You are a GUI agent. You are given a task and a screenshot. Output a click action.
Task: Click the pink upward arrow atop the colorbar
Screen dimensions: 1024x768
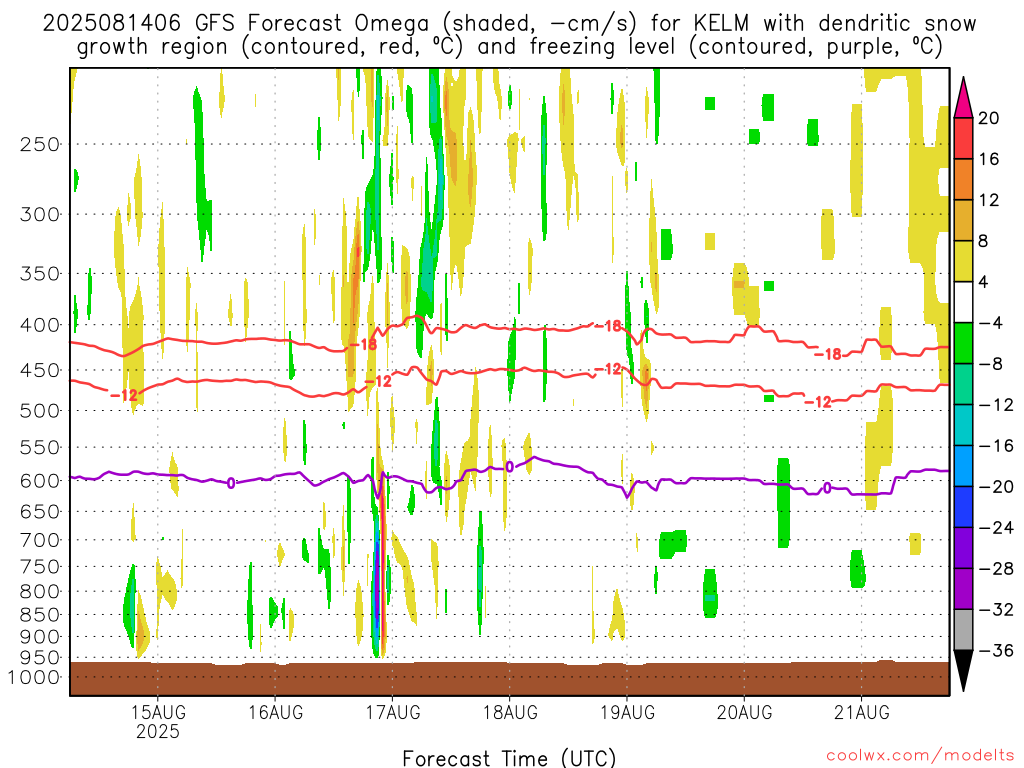963,98
